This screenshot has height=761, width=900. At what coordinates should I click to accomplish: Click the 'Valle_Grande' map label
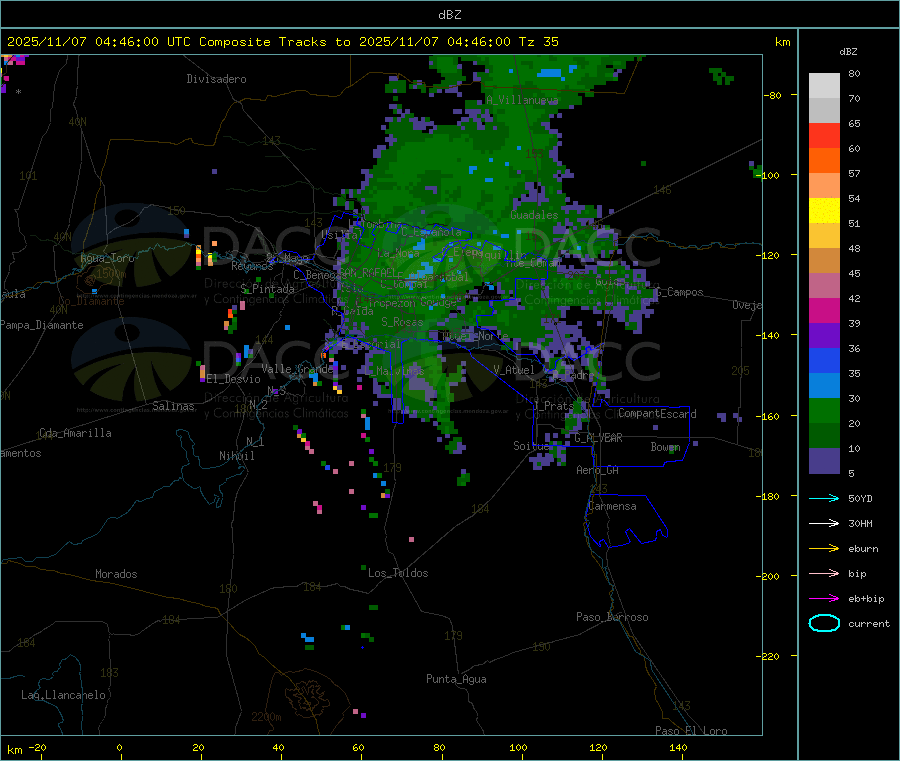click(297, 369)
